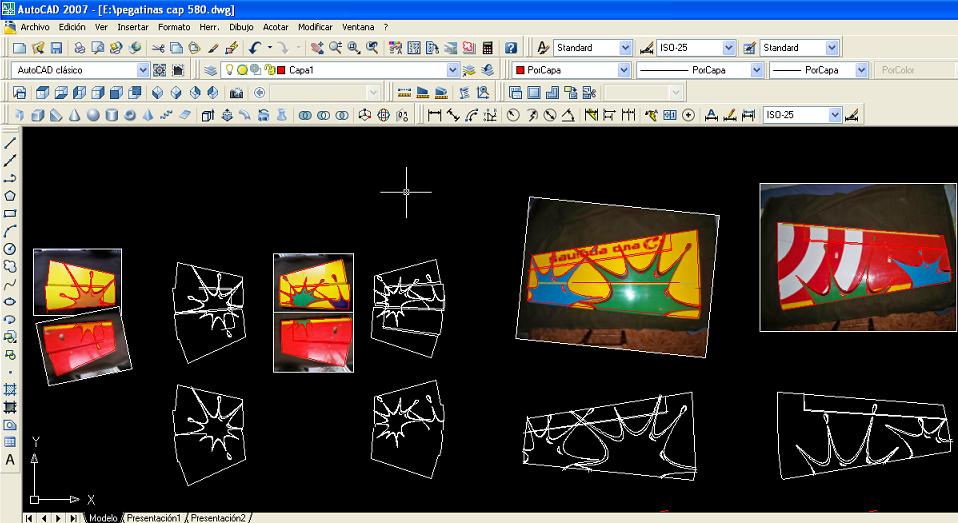The height and width of the screenshot is (523, 958).
Task: Expand the Capa1 layer dropdown
Action: point(451,71)
